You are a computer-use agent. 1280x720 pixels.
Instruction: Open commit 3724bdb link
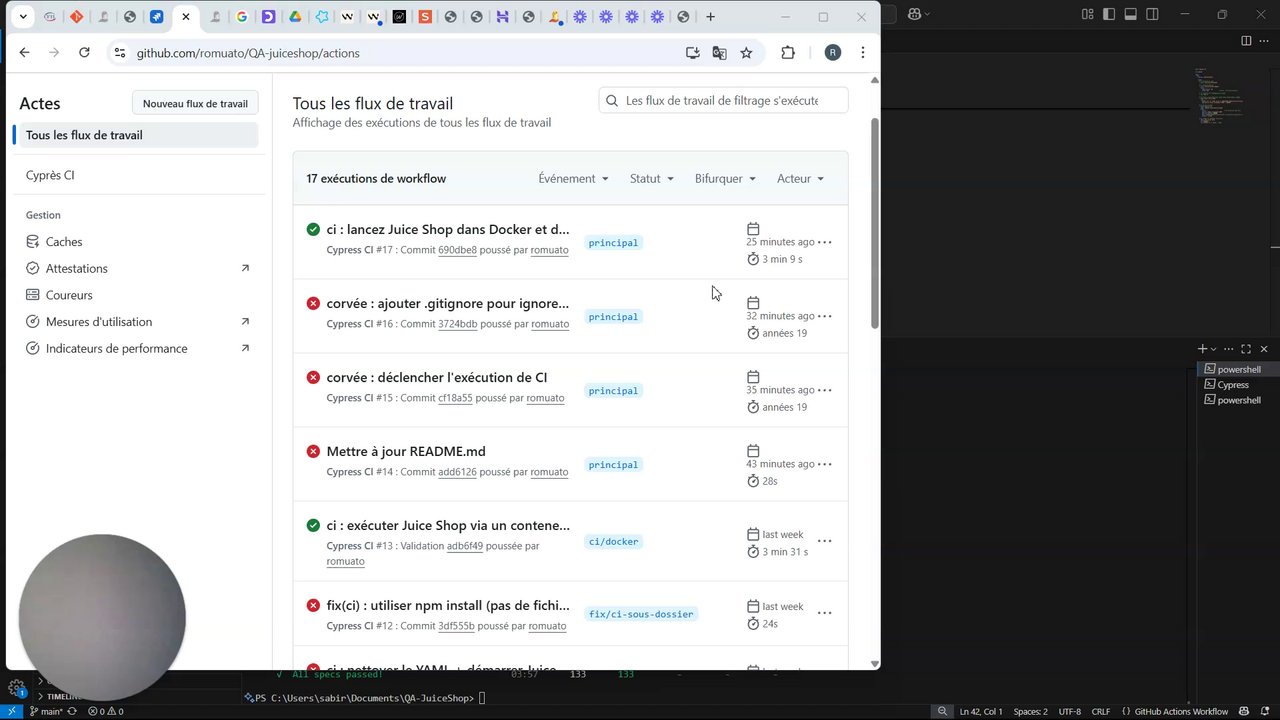457,324
